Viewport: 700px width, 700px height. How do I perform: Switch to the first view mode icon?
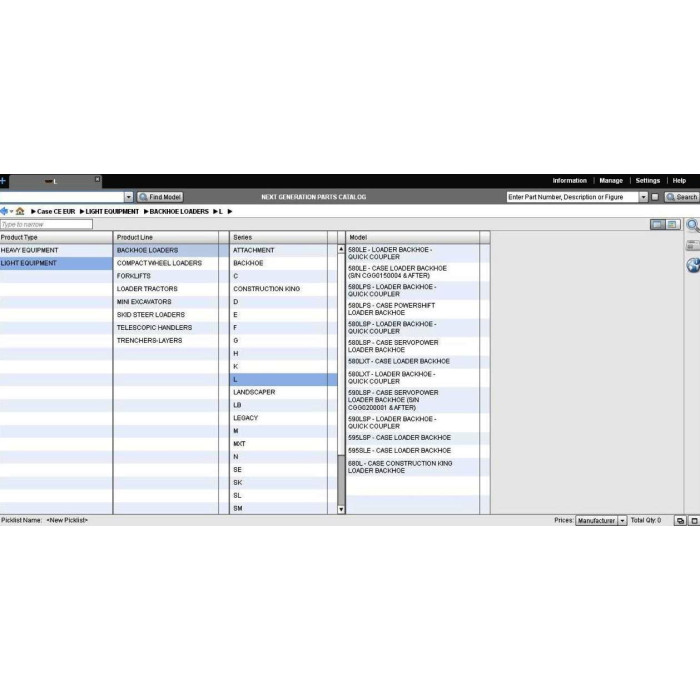[x=658, y=225]
